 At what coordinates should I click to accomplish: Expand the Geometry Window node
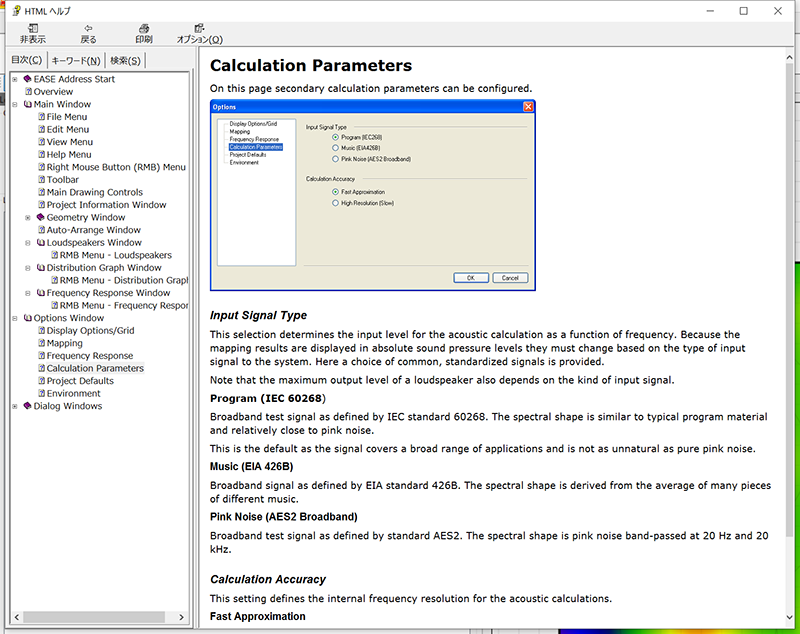[28, 218]
